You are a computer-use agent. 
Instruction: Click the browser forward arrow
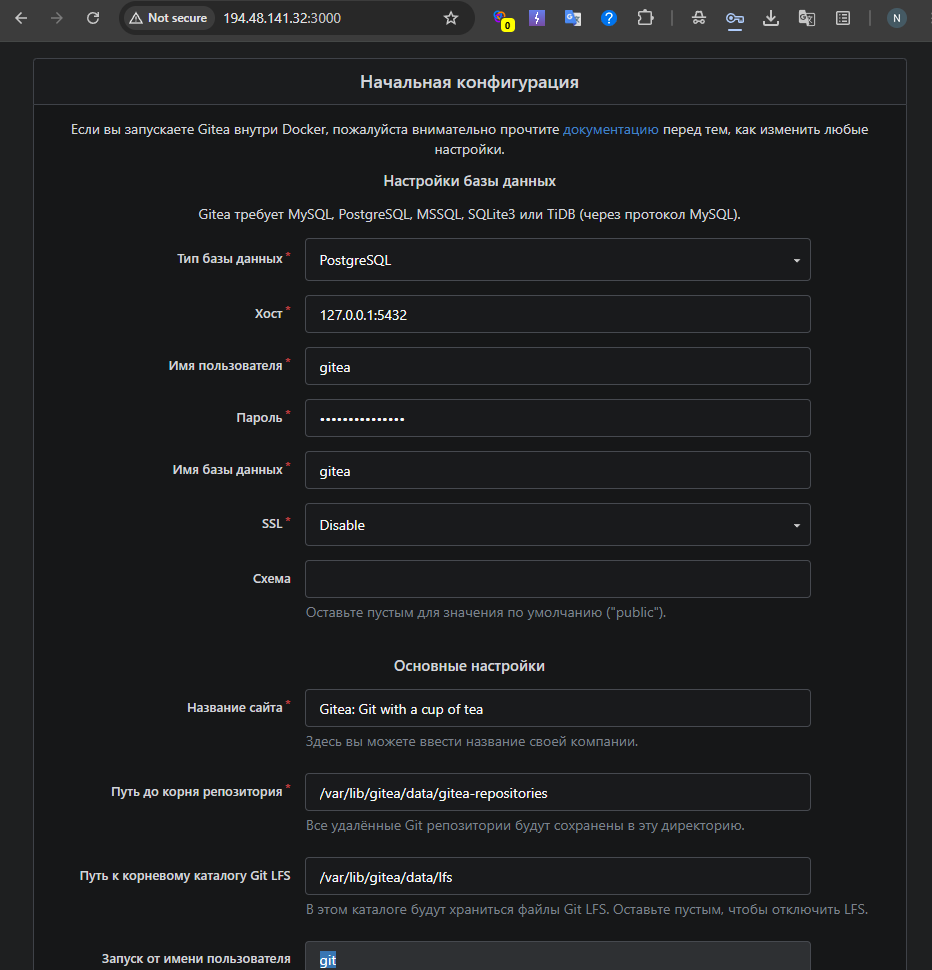pyautogui.click(x=57, y=19)
